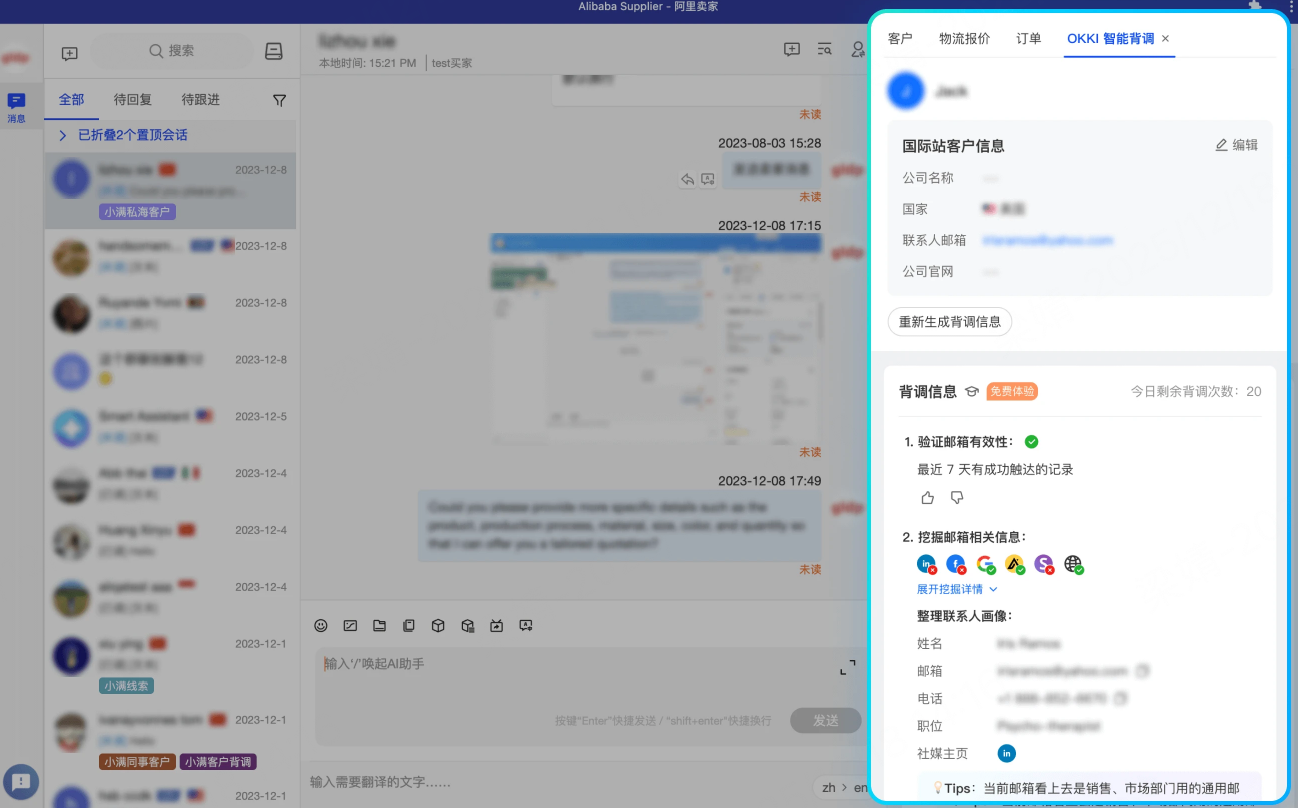This screenshot has height=808, width=1298.
Task: Expand the message input to full size
Action: pos(847,666)
